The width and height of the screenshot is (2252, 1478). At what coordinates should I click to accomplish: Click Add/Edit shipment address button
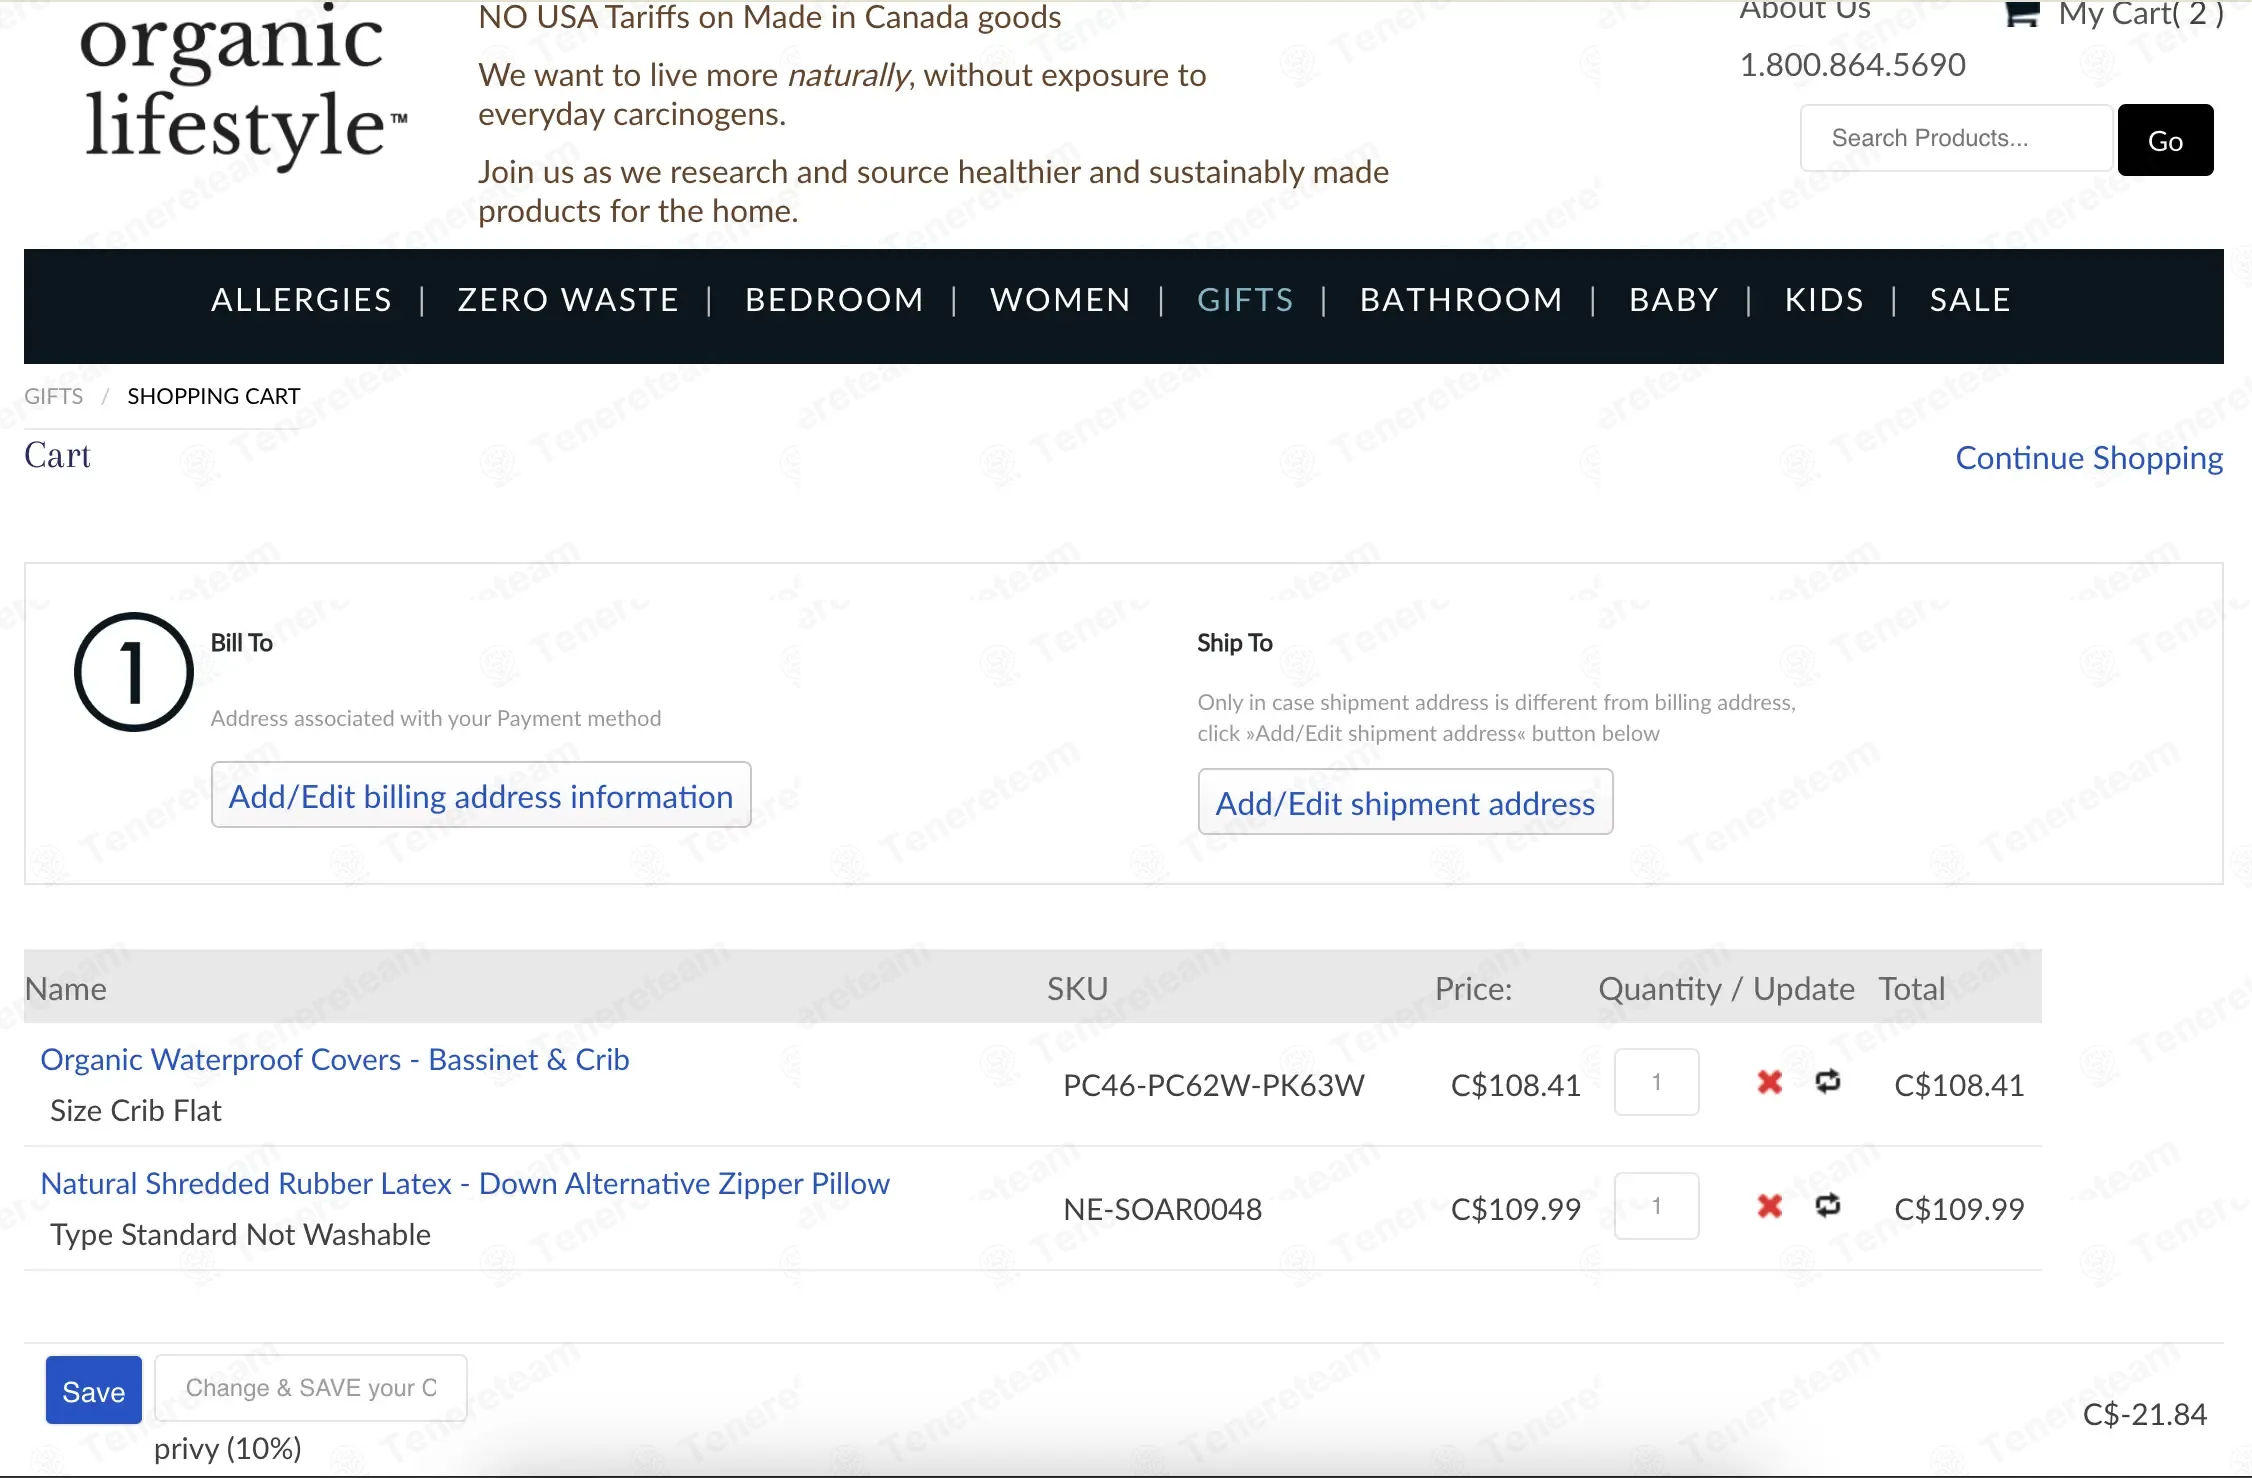pyautogui.click(x=1405, y=803)
